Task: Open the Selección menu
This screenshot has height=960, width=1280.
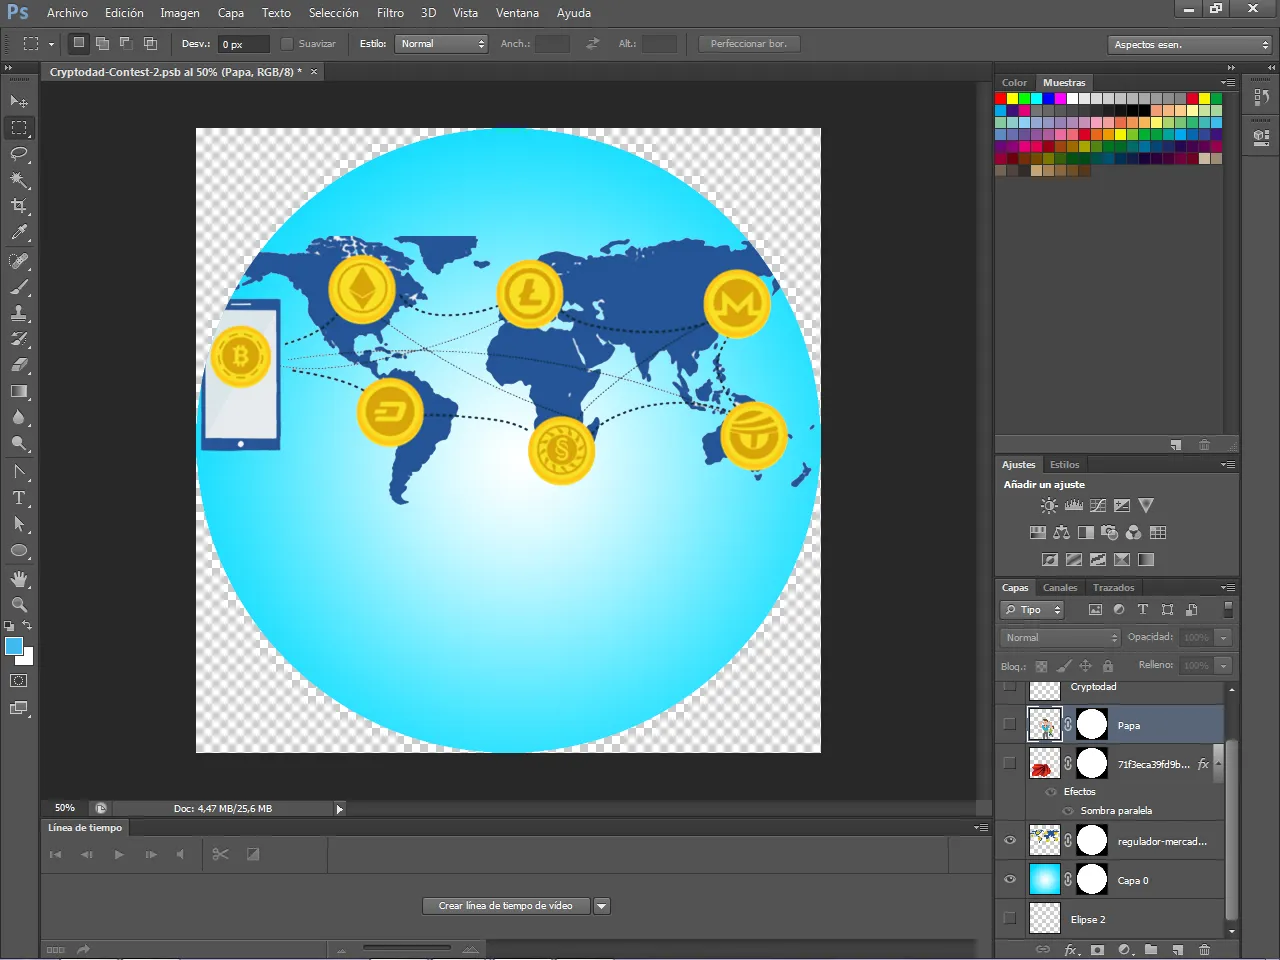Action: click(333, 13)
